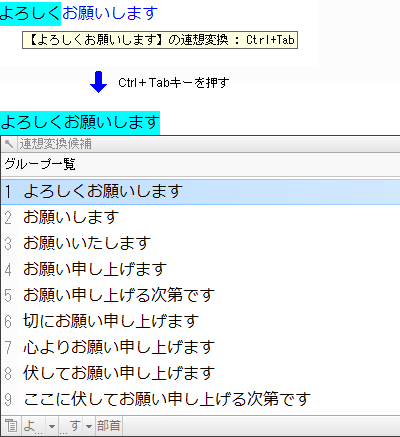Pick candidate 4 お願い申し上げます
This screenshot has width=400, height=437.
click(x=200, y=269)
